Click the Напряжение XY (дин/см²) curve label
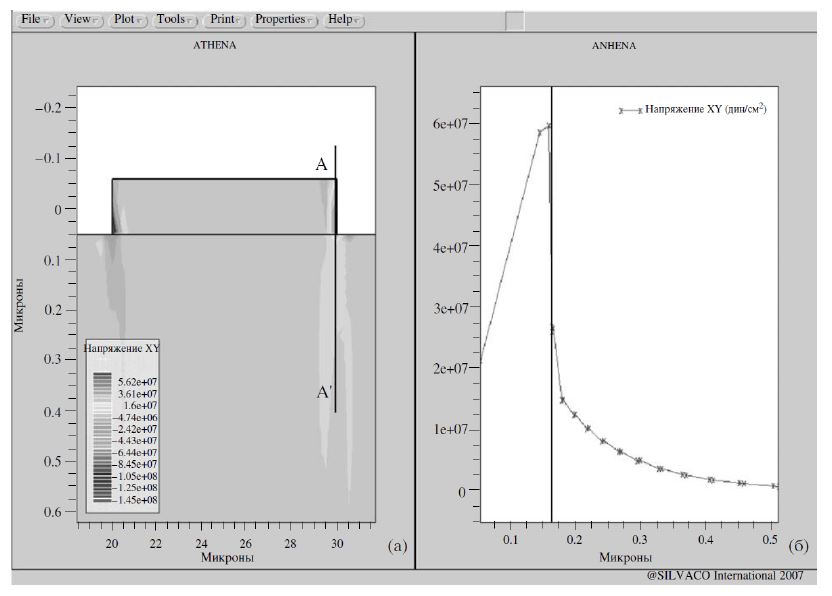 click(x=705, y=109)
